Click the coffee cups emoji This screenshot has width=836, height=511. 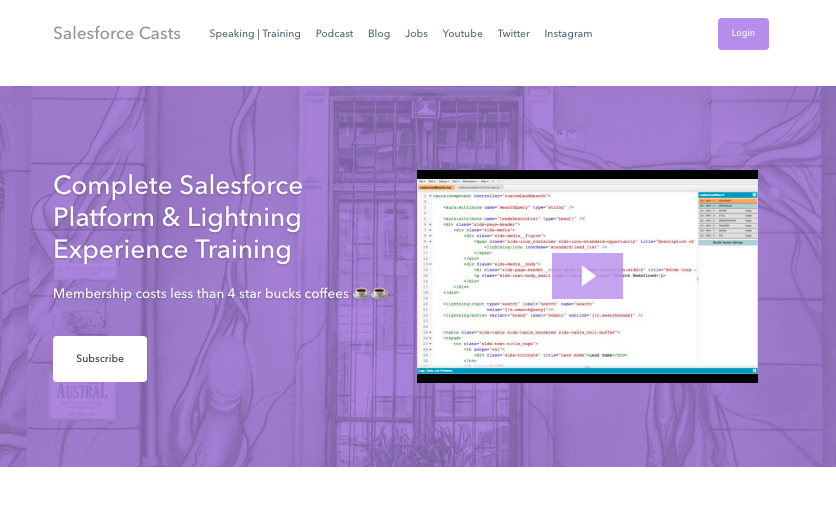[371, 293]
